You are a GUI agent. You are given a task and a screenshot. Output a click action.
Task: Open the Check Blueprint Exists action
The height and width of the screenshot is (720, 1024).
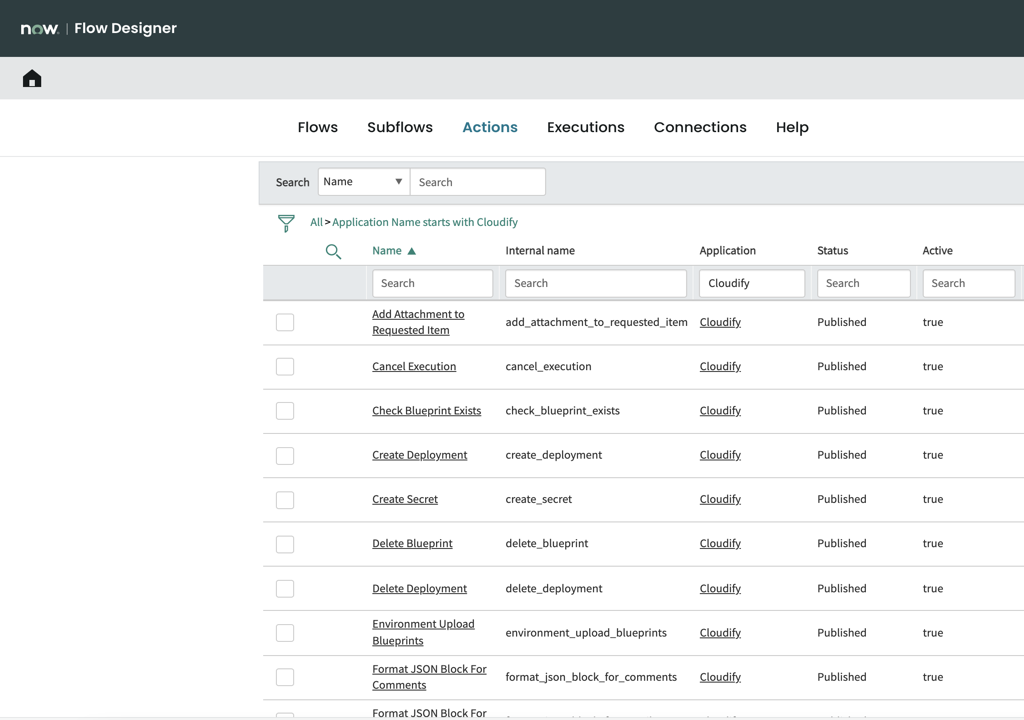pos(426,411)
